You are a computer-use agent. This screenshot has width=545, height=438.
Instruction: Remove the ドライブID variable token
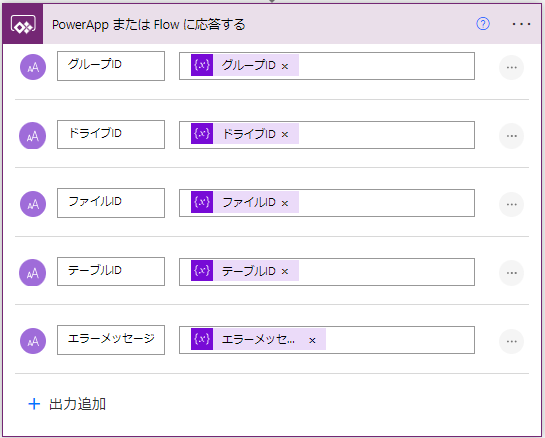[285, 135]
